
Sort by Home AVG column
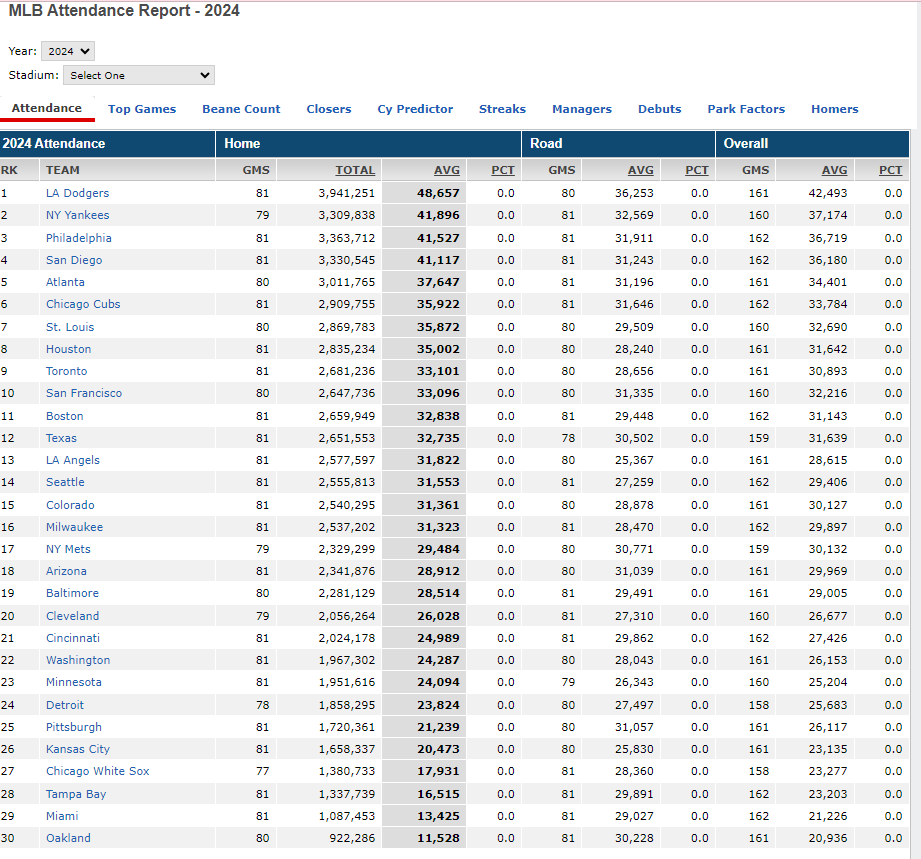(447, 170)
